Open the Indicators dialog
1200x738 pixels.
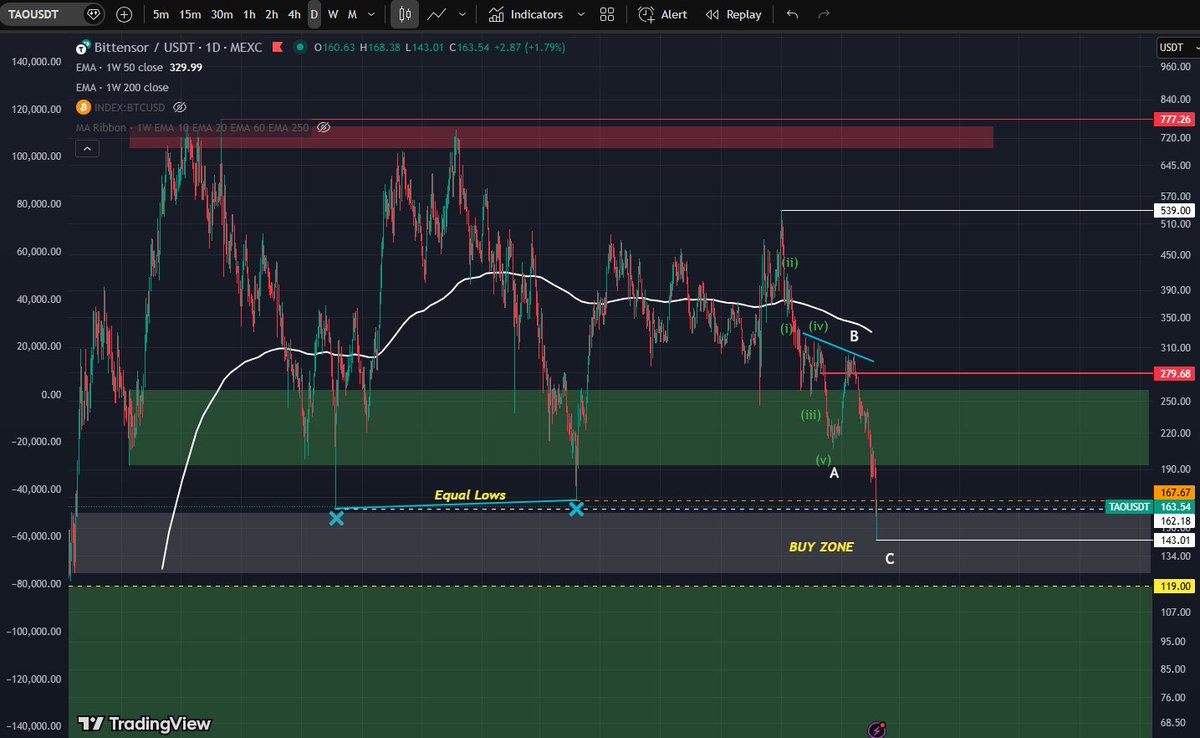525,15
